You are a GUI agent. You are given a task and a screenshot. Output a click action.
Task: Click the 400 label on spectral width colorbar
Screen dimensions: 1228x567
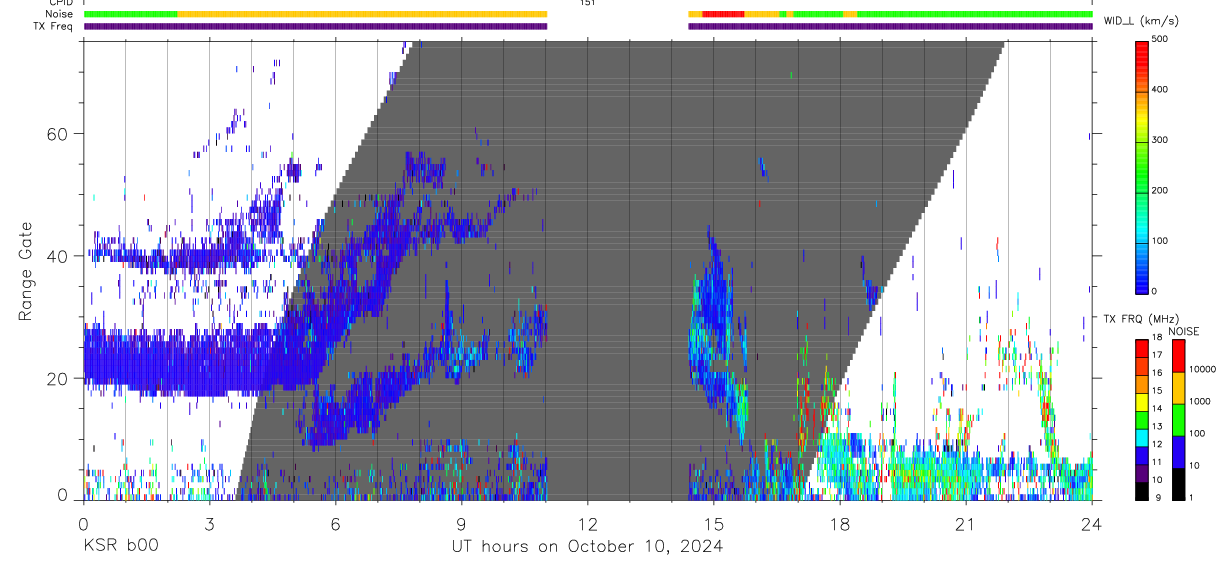point(1160,89)
